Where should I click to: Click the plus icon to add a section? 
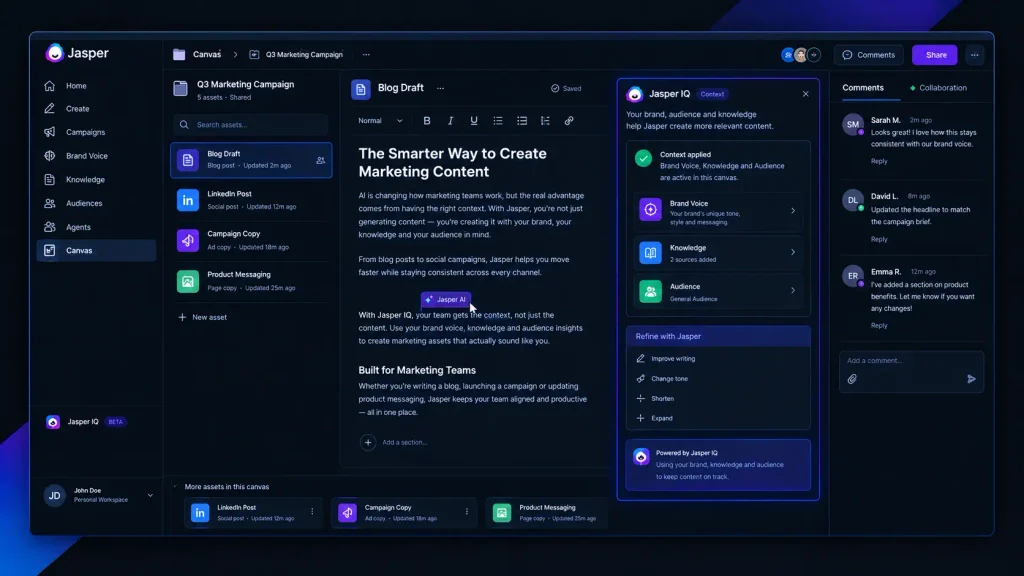coord(368,442)
